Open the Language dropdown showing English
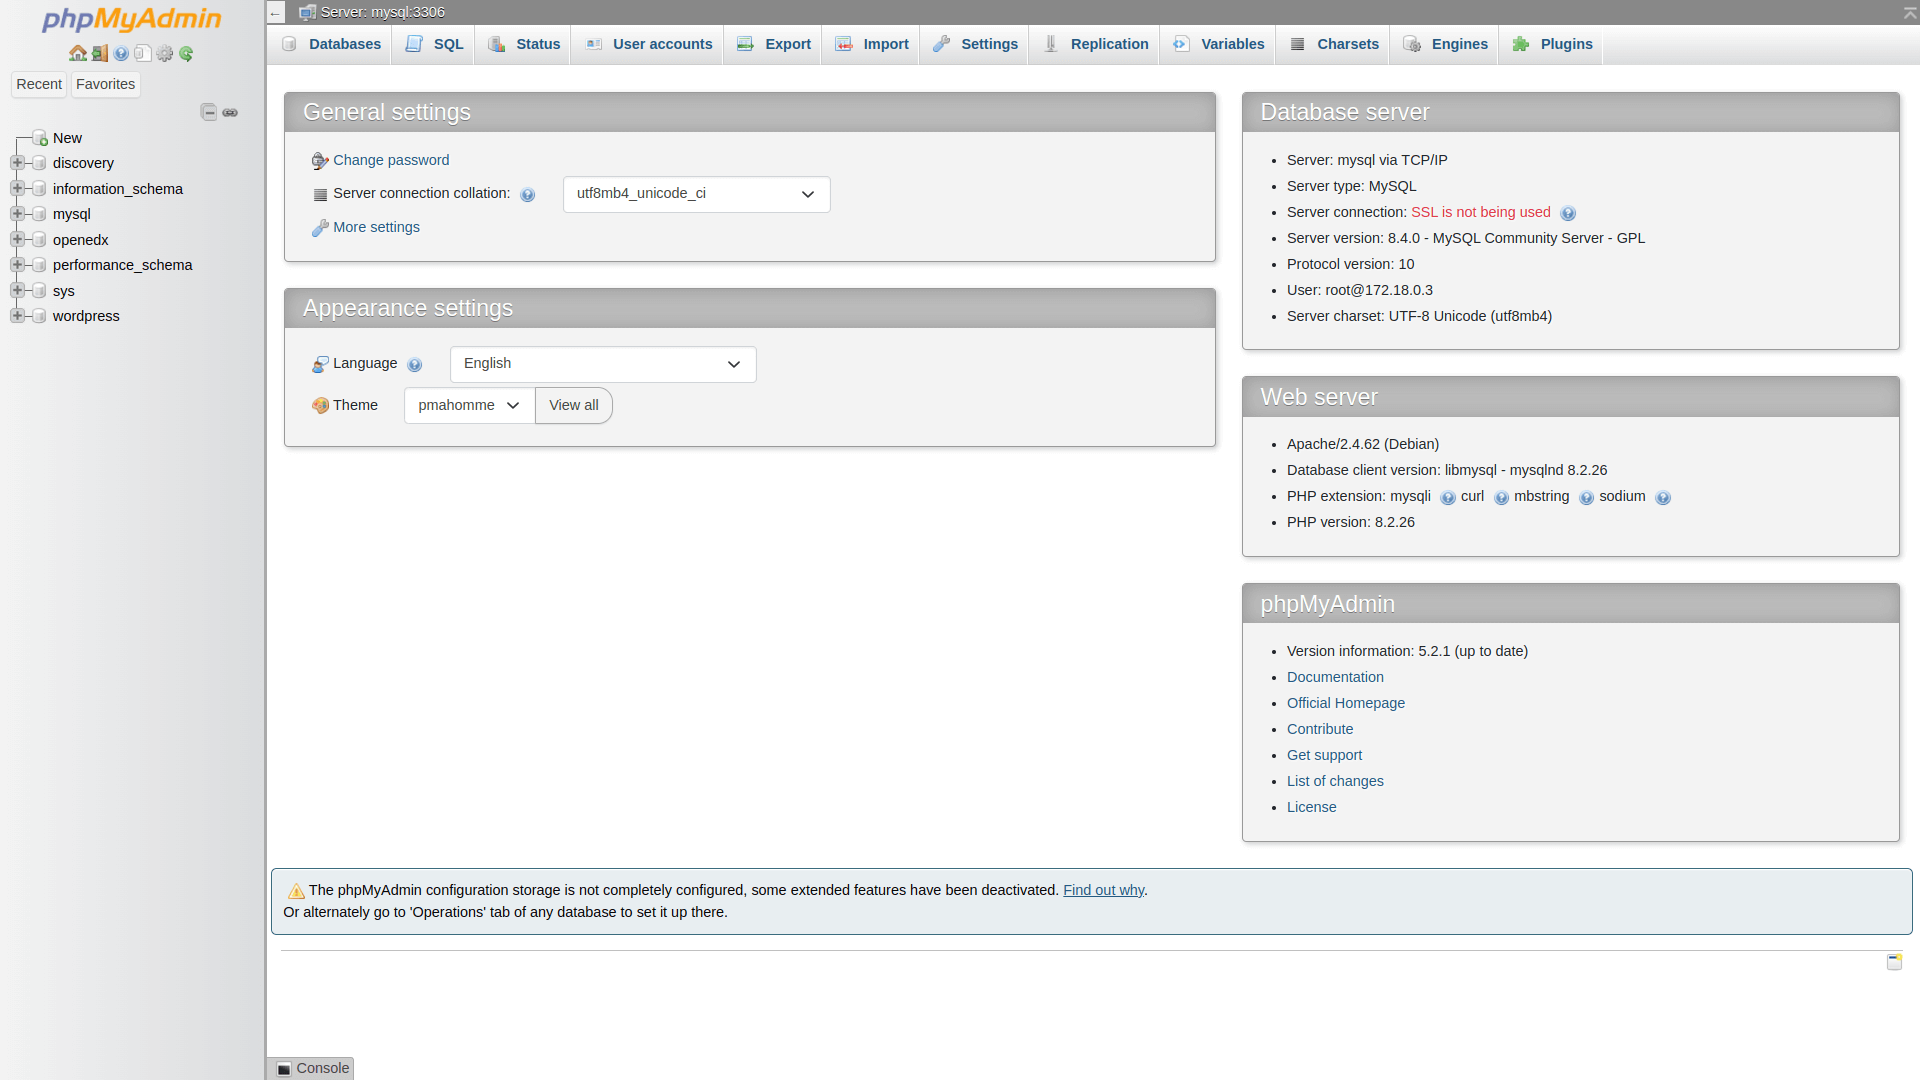This screenshot has width=1920, height=1080. point(603,364)
